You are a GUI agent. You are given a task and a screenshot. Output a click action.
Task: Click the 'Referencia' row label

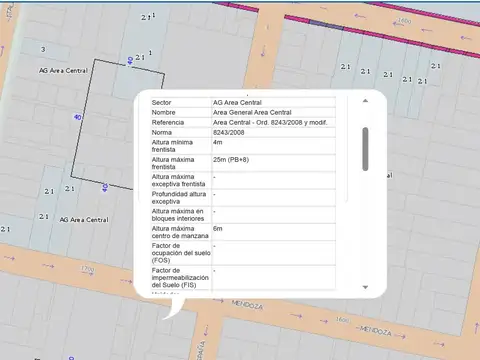tap(168, 122)
